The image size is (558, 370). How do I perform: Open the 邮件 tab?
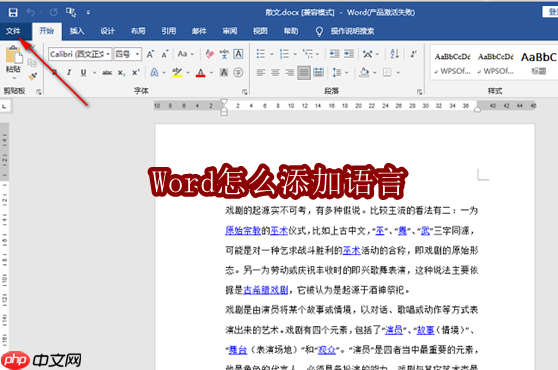click(x=199, y=31)
